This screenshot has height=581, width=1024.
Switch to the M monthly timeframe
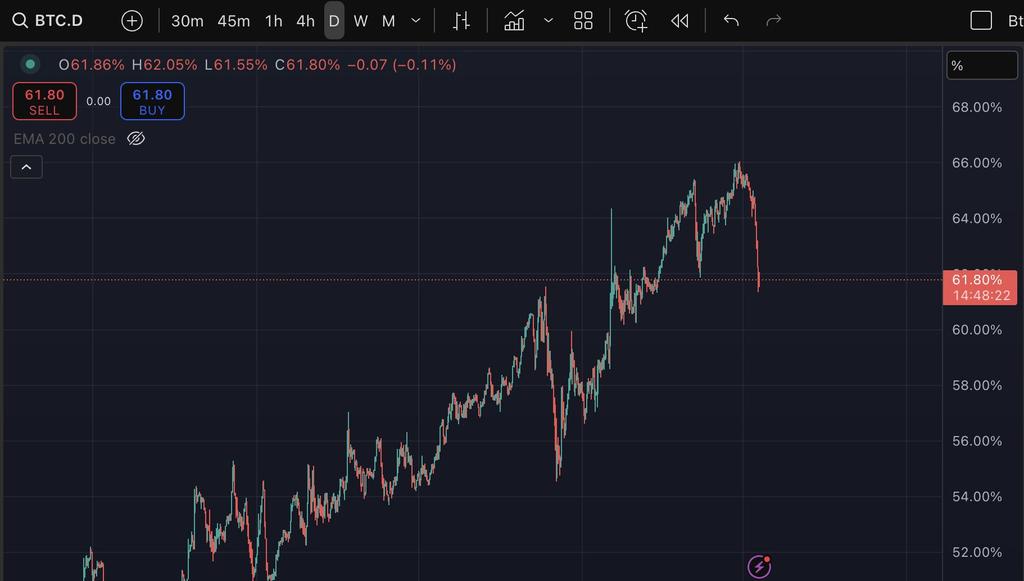[x=389, y=21]
